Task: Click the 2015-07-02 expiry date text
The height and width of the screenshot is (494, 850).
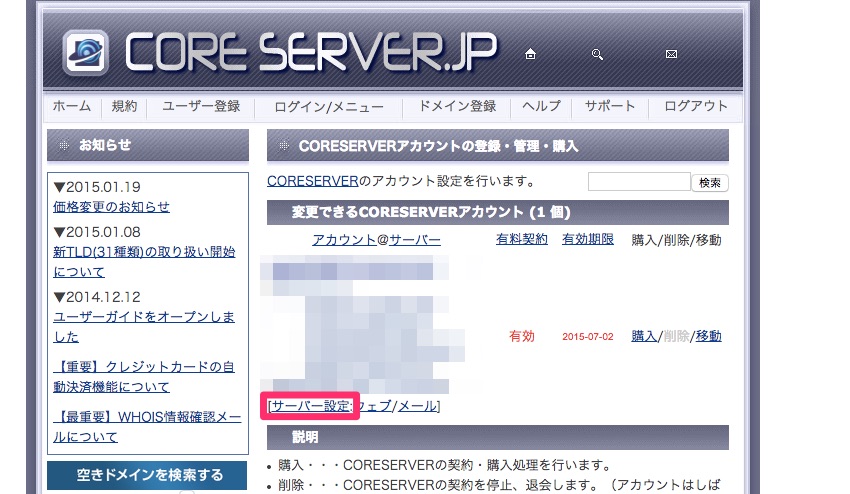Action: [588, 337]
